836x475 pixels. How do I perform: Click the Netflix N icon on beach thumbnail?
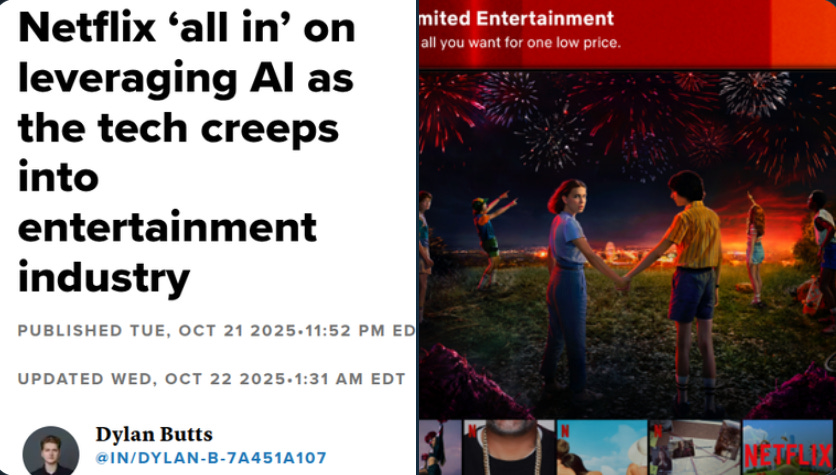click(x=565, y=430)
